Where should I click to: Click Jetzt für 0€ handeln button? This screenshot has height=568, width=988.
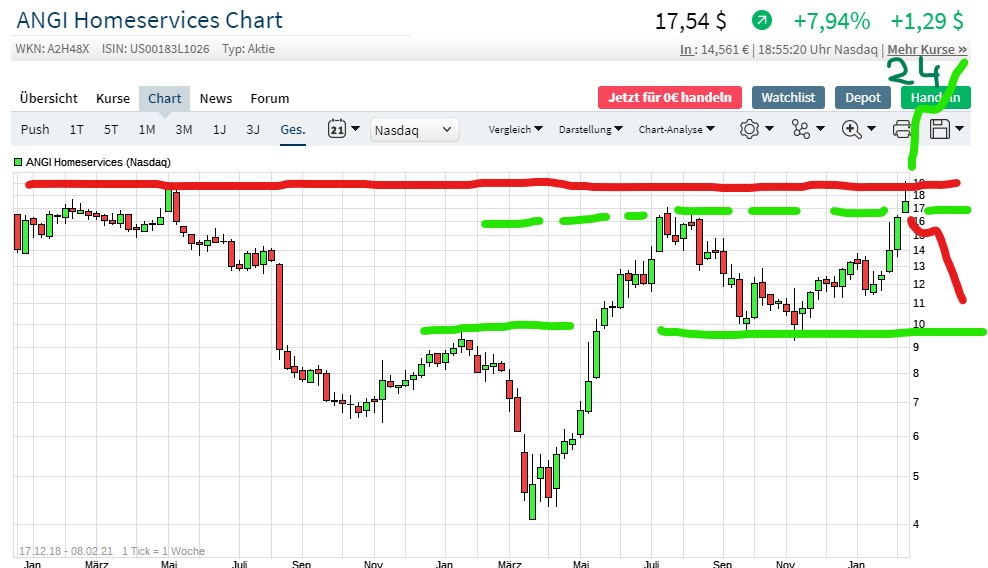click(670, 97)
